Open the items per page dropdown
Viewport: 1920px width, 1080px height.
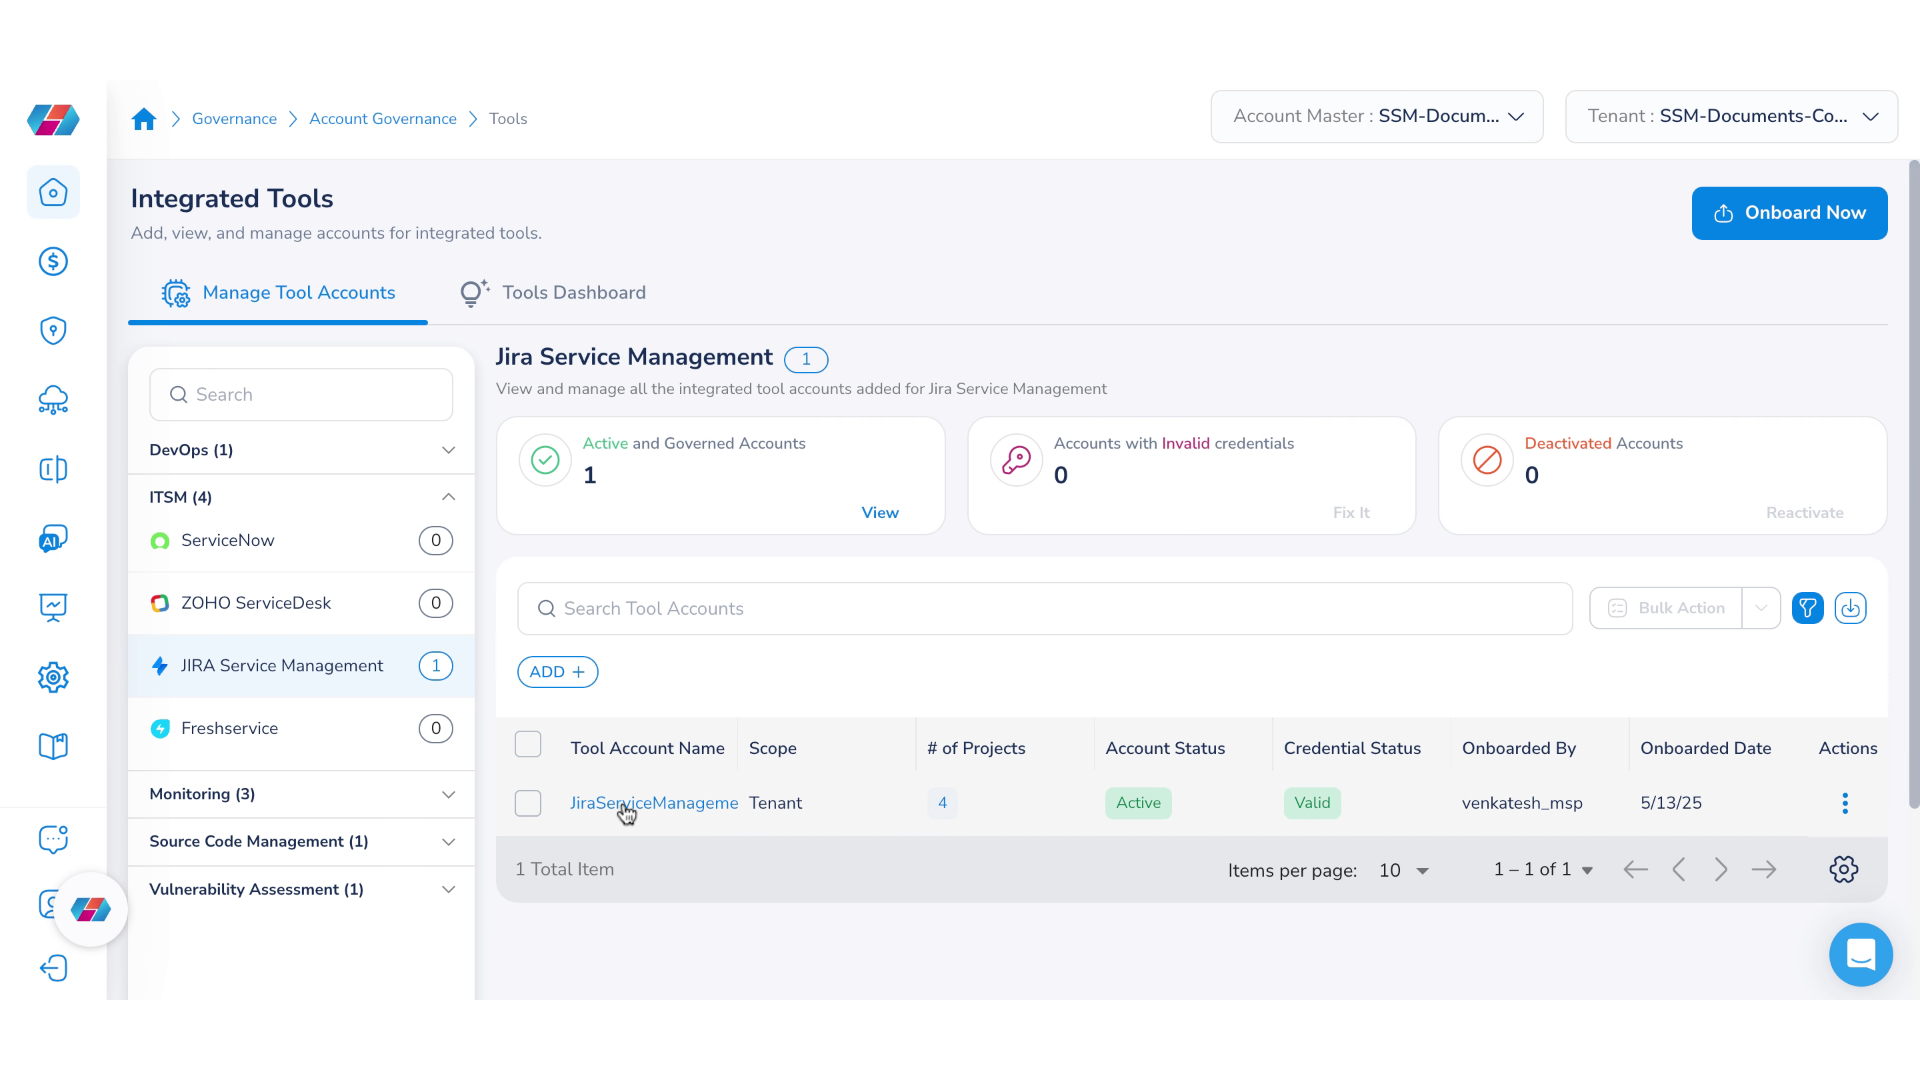click(1404, 871)
